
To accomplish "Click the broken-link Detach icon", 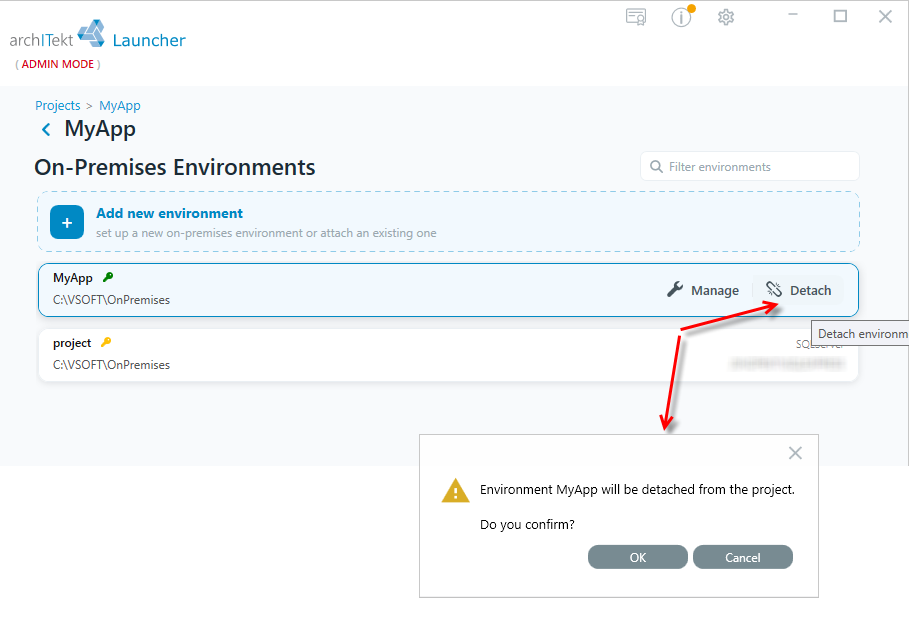I will (774, 289).
